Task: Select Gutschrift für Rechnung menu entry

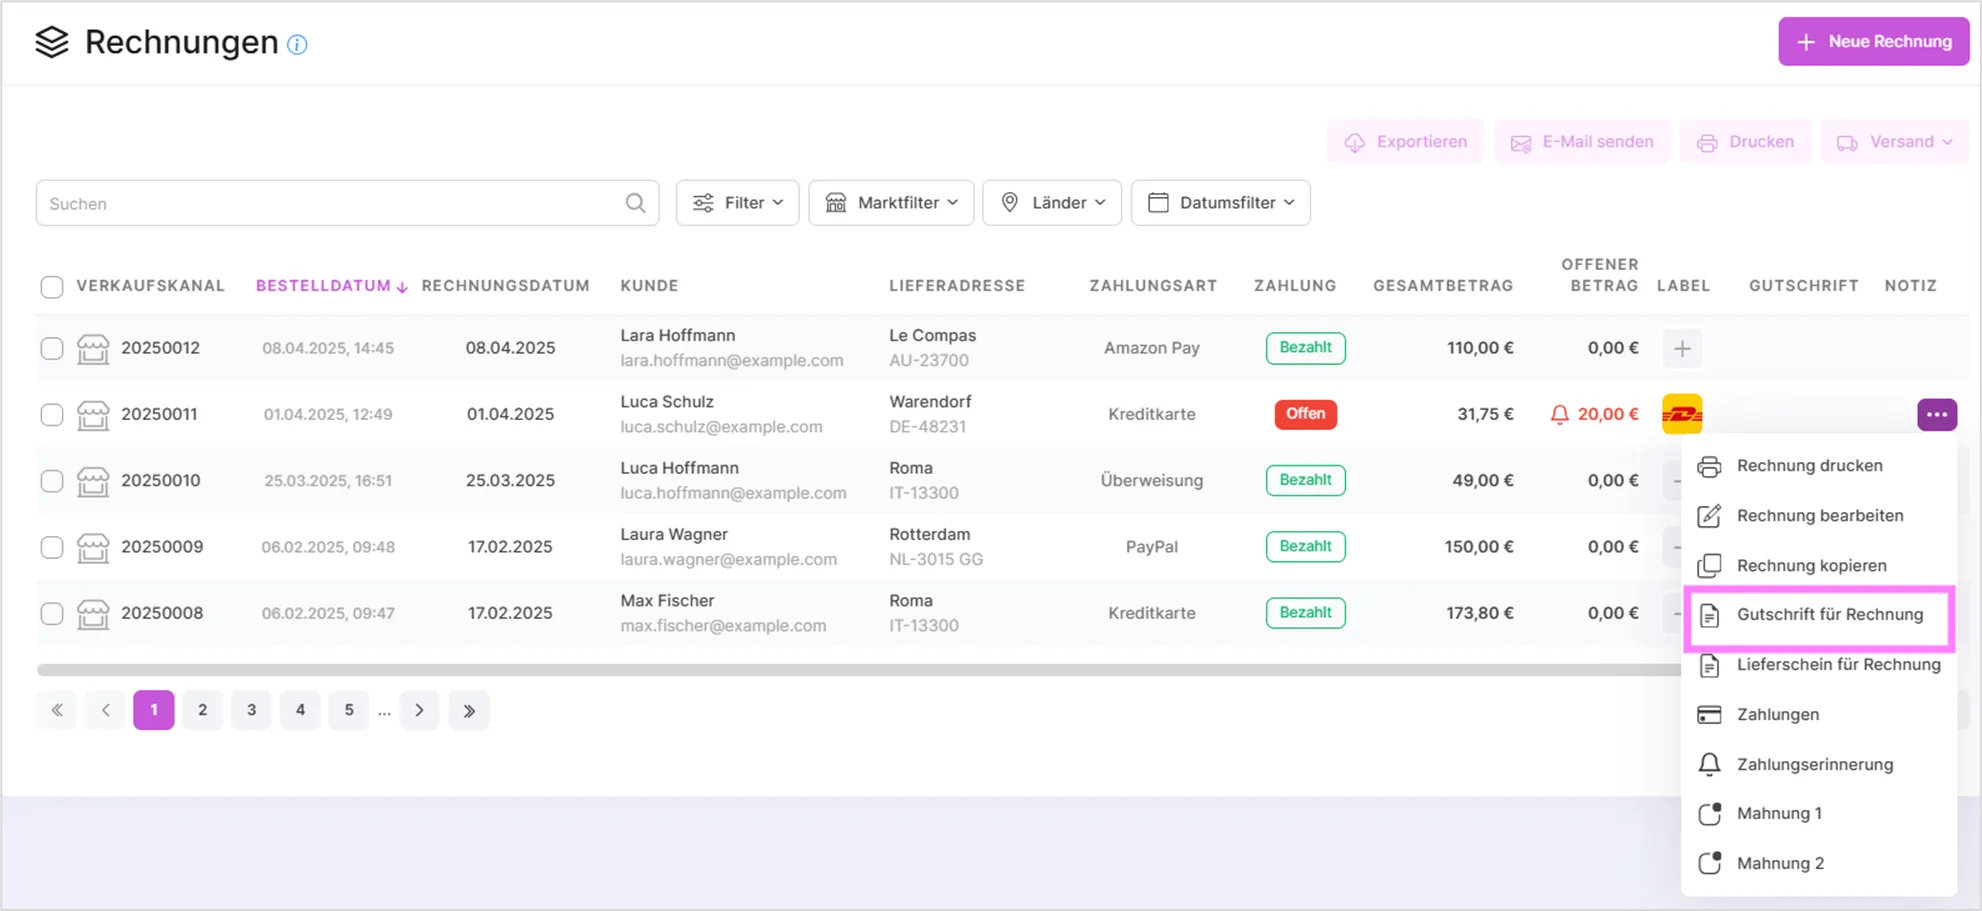Action: pyautogui.click(x=1819, y=615)
